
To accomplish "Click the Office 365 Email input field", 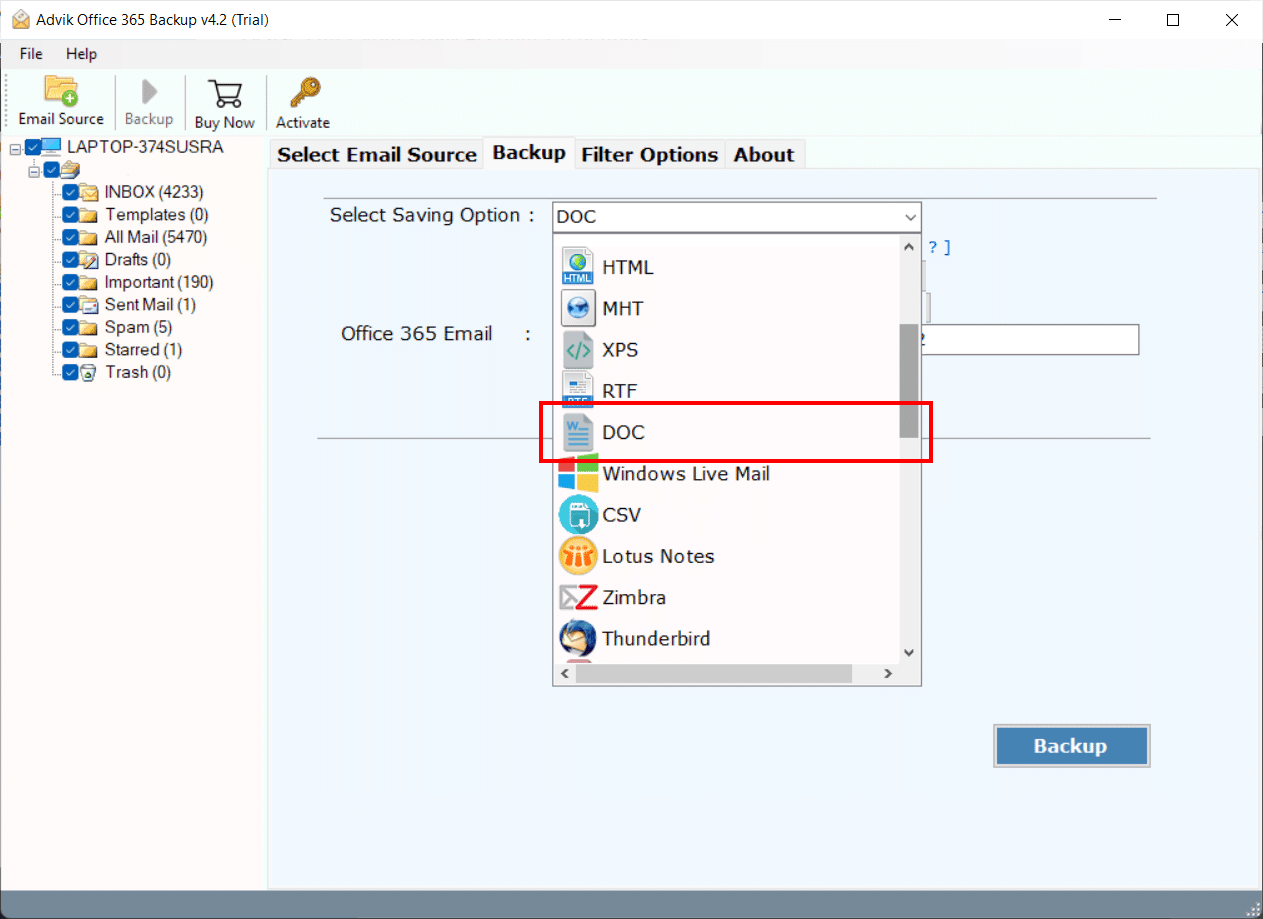I will point(1030,339).
